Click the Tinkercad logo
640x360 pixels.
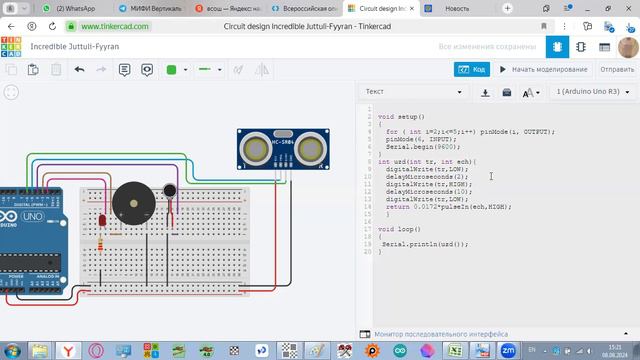pos(11,47)
